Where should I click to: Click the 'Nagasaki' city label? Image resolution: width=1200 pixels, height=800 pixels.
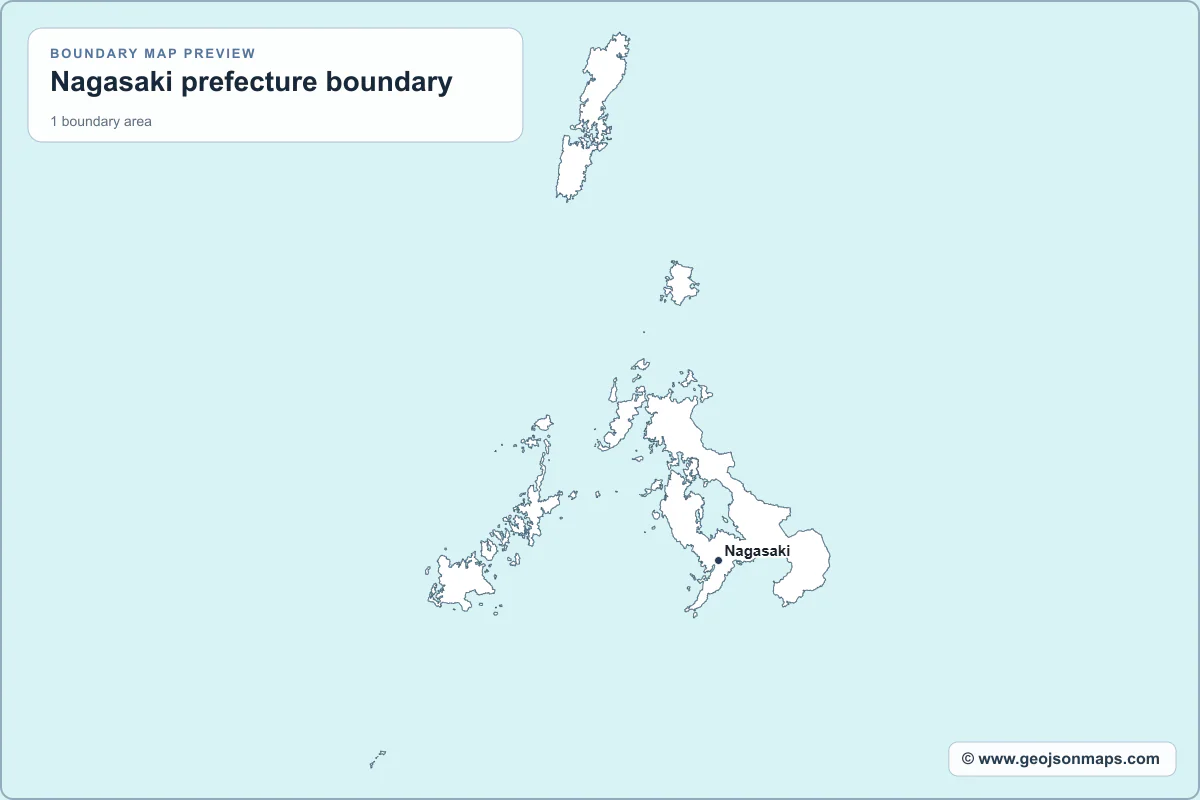pyautogui.click(x=757, y=551)
